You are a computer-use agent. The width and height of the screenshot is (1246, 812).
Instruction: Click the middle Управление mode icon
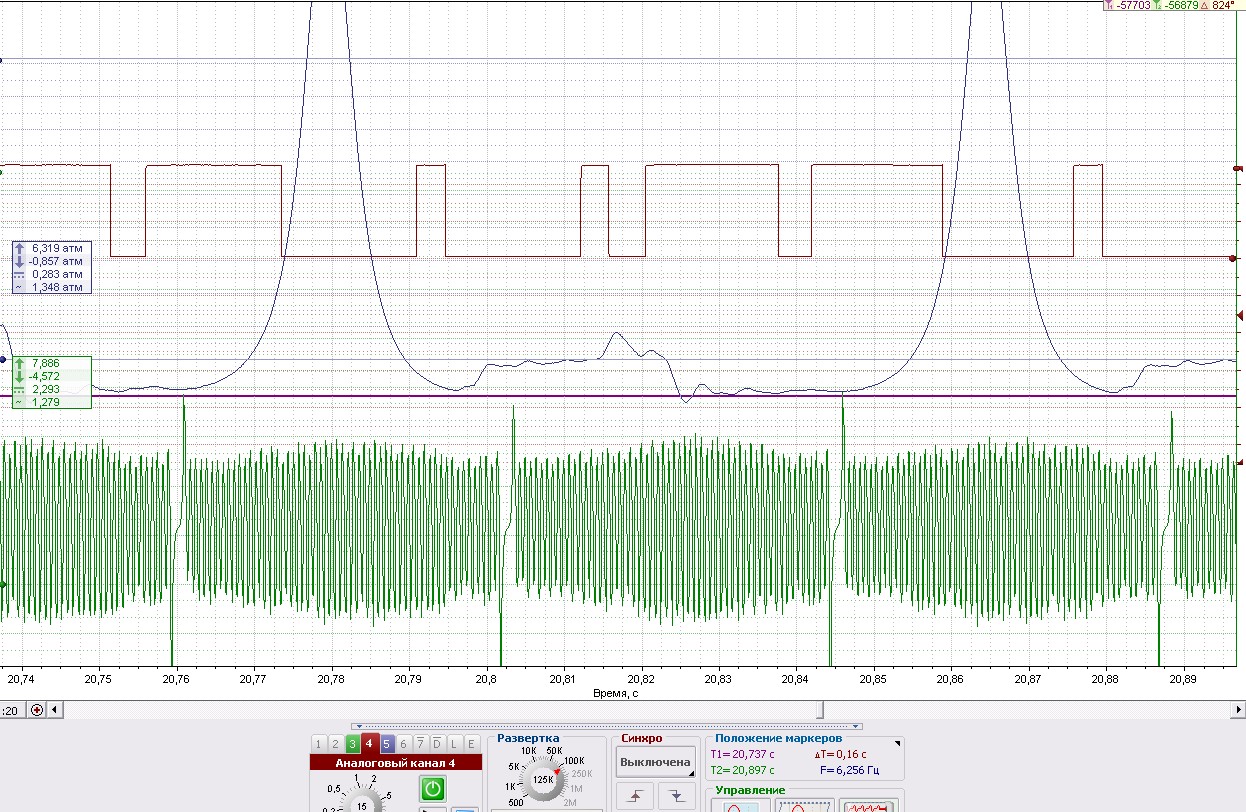805,806
